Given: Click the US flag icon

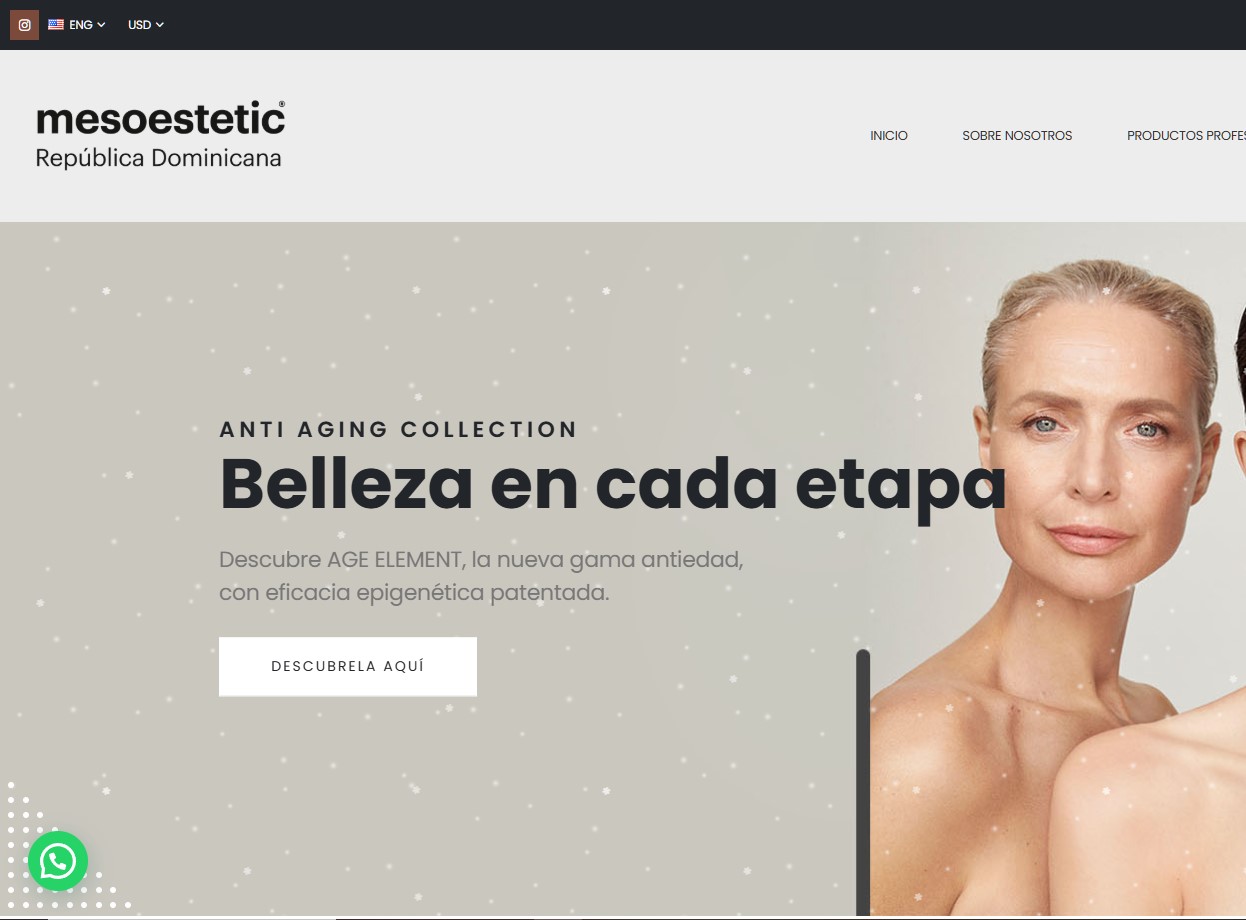Looking at the screenshot, I should pos(56,25).
